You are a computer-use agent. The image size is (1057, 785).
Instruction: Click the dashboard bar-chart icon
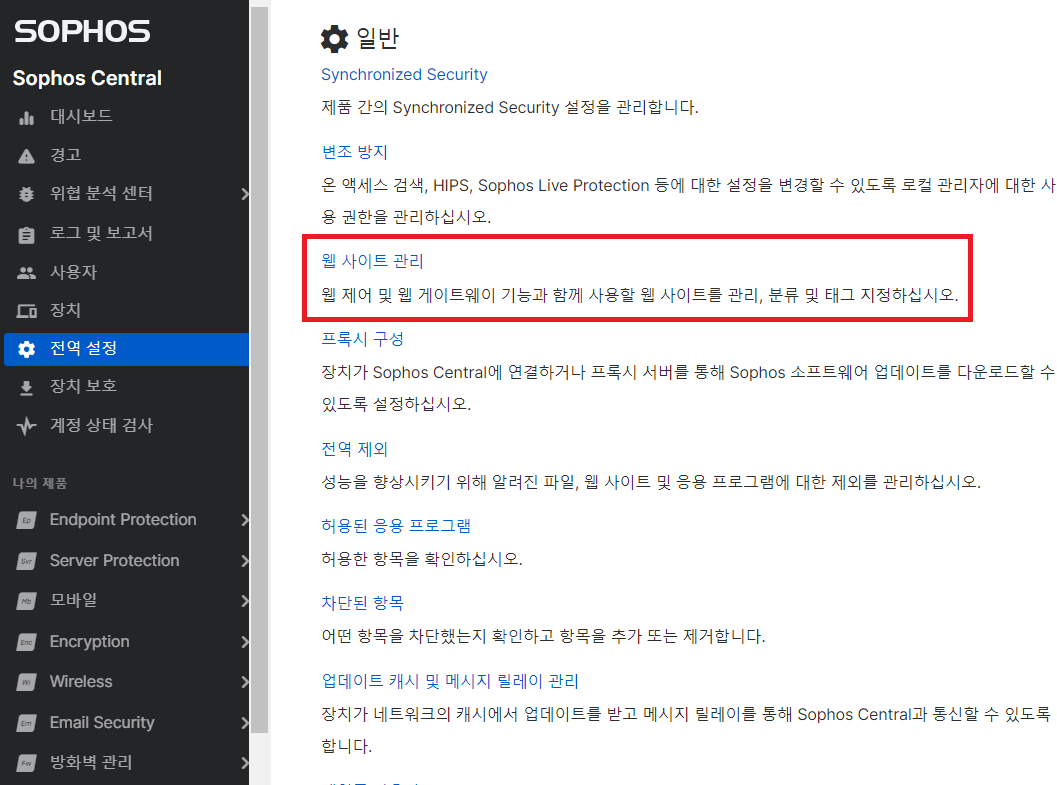[26, 118]
